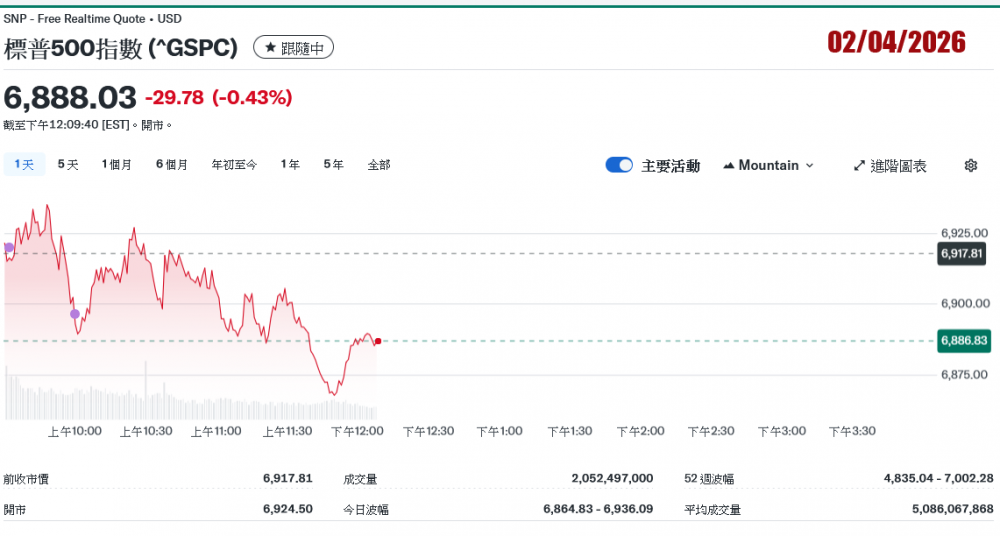This screenshot has width=1000, height=536.
Task: Click the tallest volume bar before 上午10:30
Action: 146,390
